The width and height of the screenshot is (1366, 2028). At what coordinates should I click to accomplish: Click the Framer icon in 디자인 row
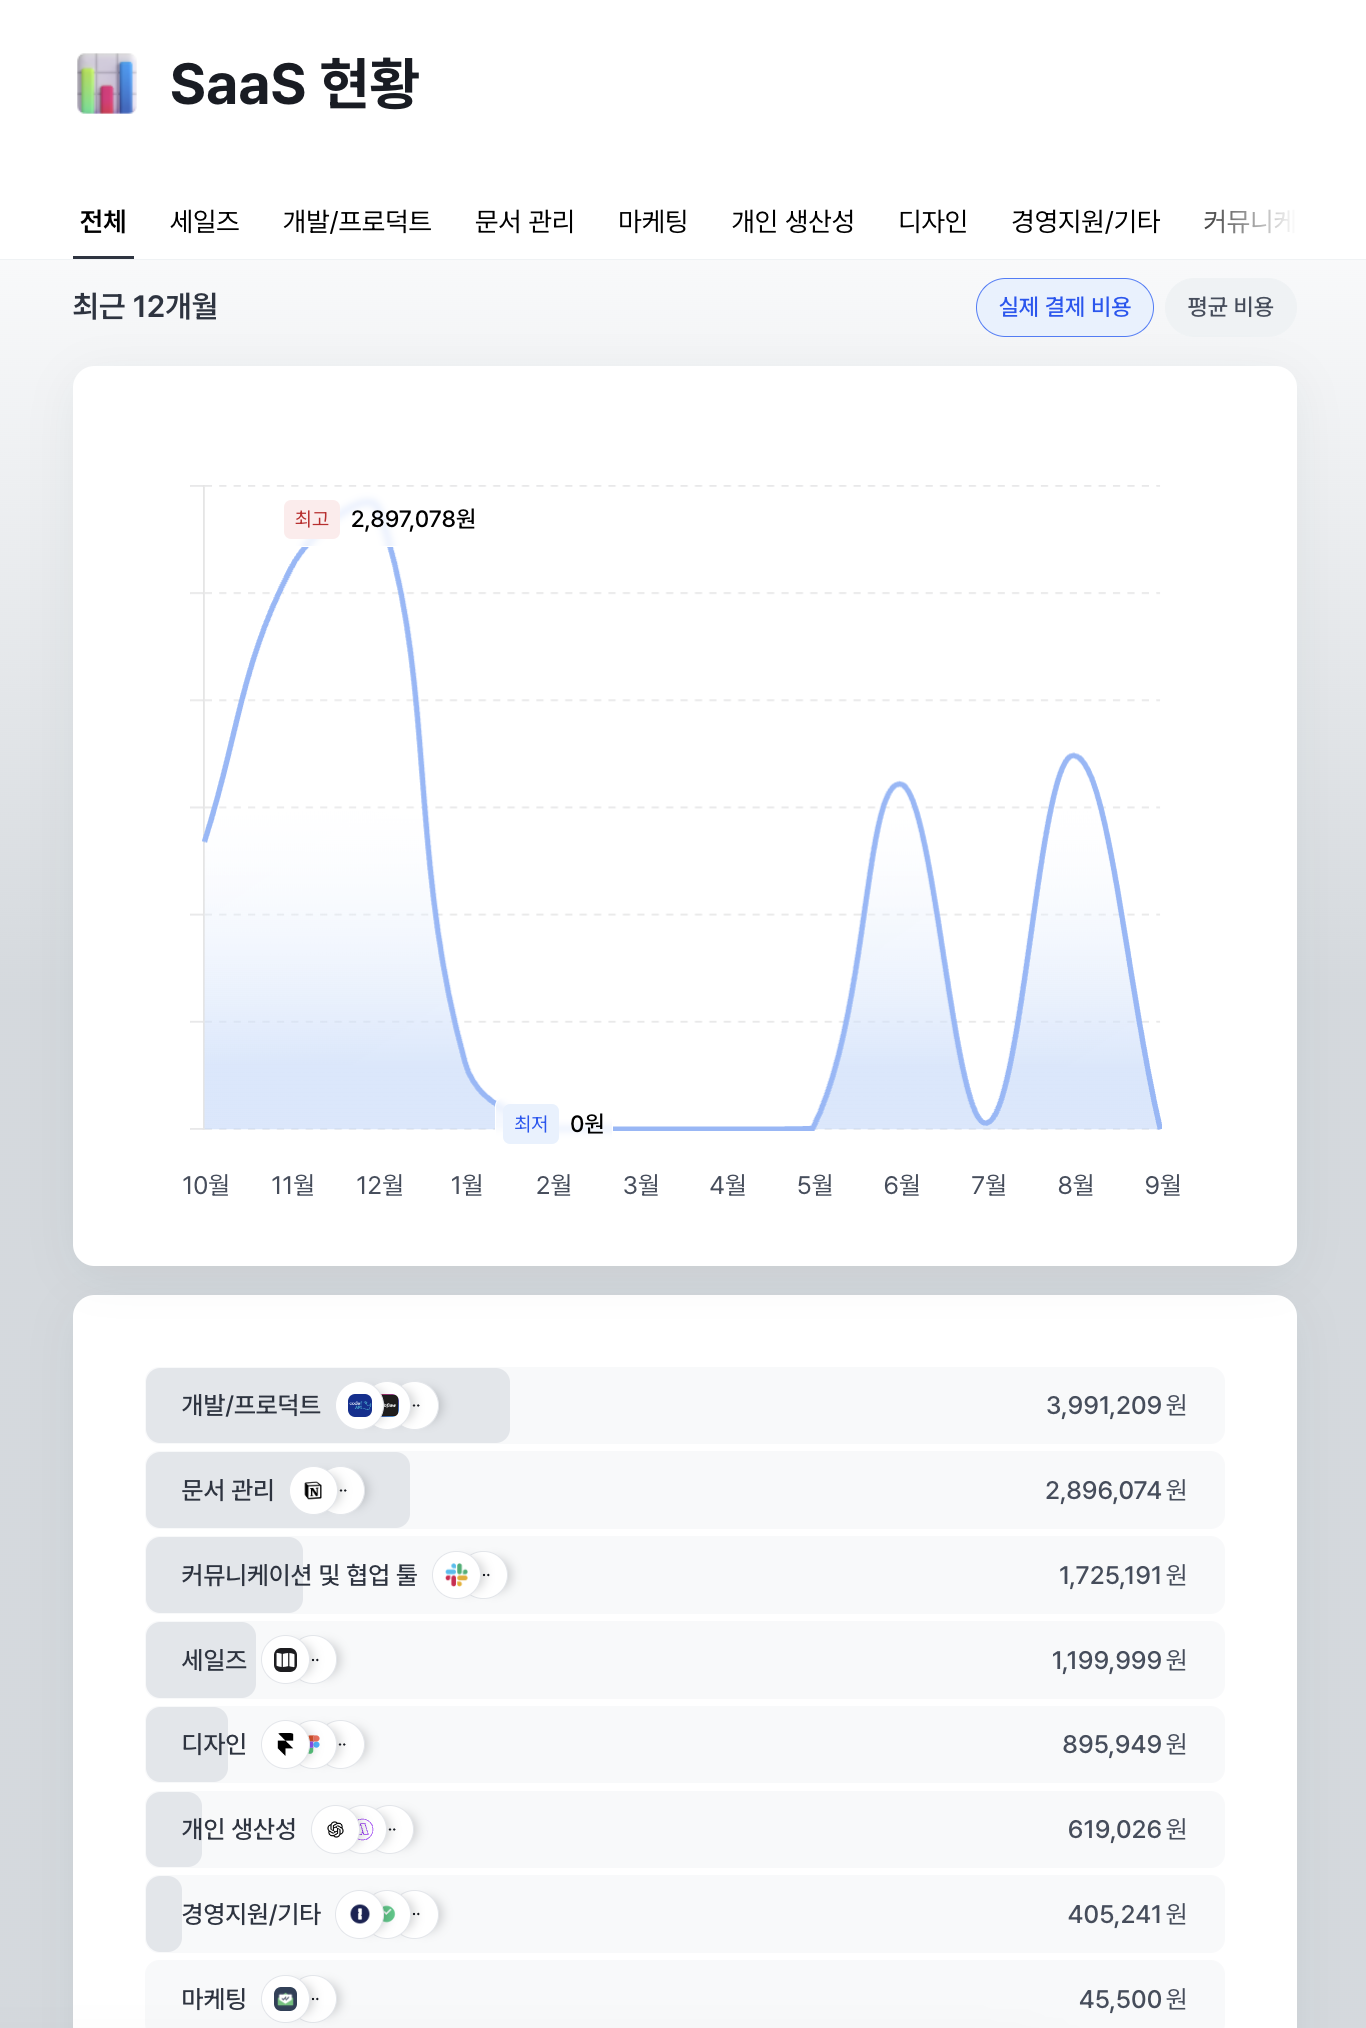[x=285, y=1744]
